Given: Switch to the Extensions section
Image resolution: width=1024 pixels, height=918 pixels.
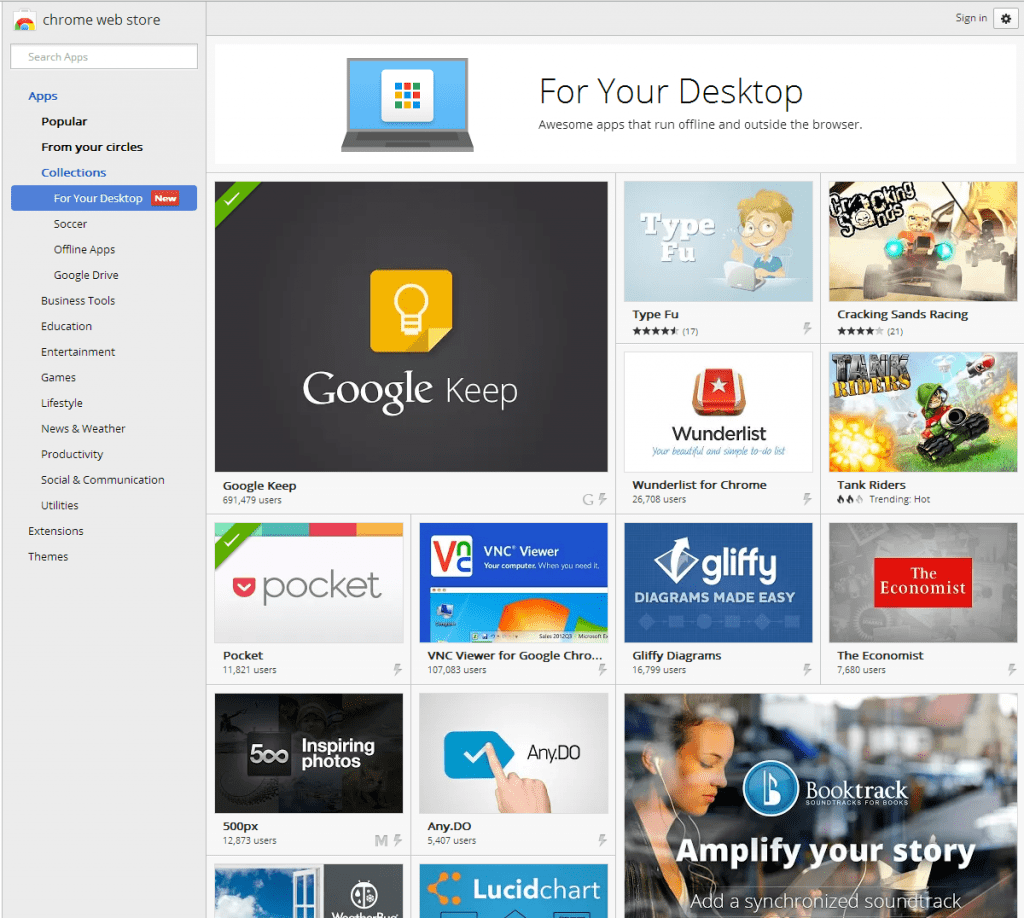Looking at the screenshot, I should pos(55,531).
